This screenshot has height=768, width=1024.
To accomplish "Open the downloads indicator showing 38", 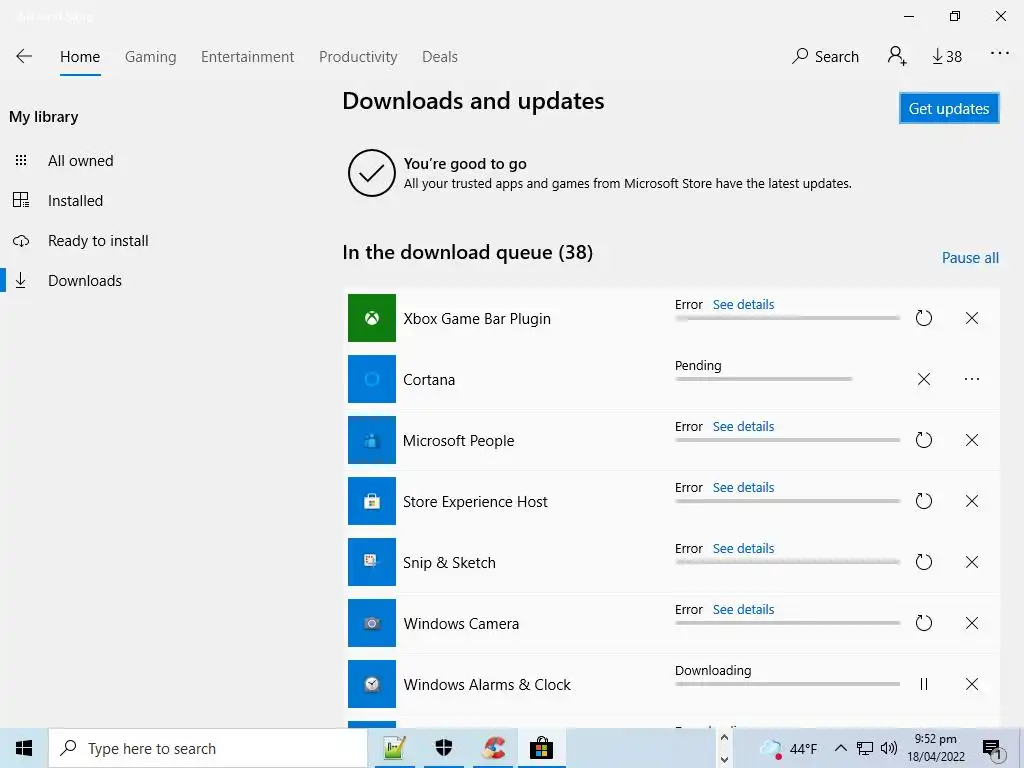I will [947, 57].
